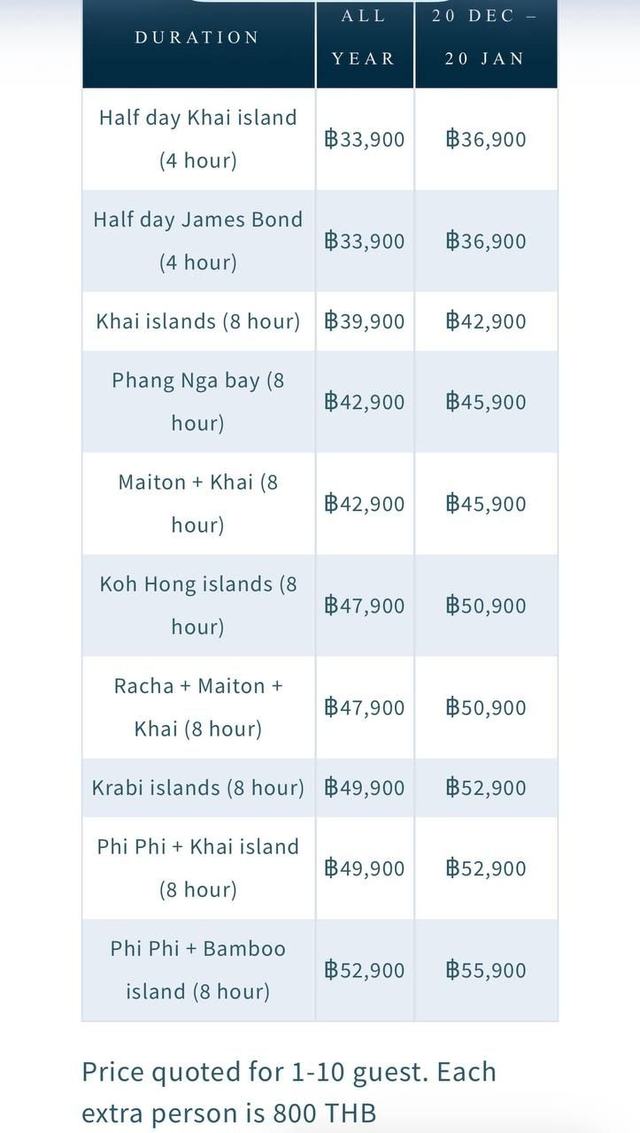Click peak price ฿52,900 for Krabi islands
The height and width of the screenshot is (1133, 640).
[x=485, y=788]
